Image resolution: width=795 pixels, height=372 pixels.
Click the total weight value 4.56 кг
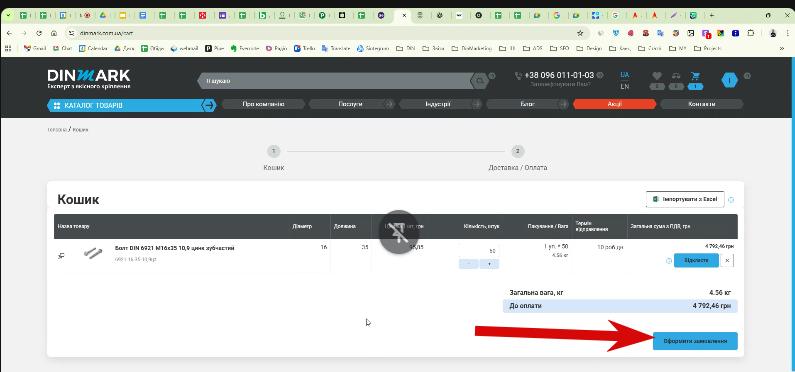coord(720,292)
